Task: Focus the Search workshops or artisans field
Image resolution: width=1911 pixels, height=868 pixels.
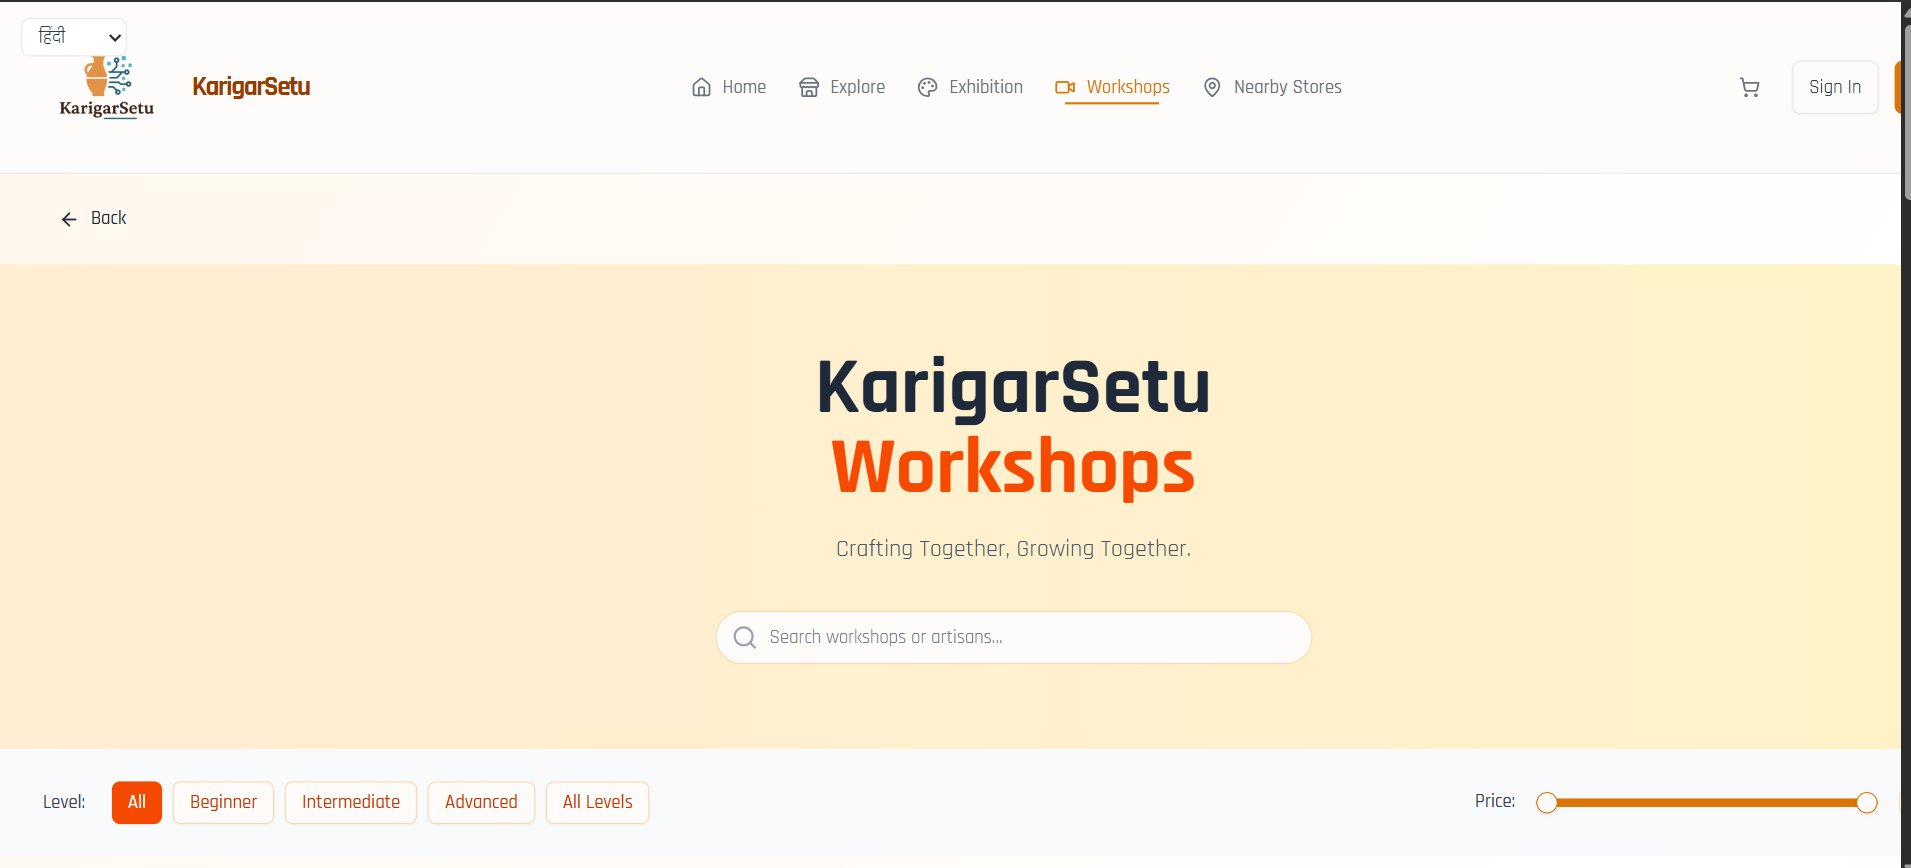Action: (x=1014, y=637)
